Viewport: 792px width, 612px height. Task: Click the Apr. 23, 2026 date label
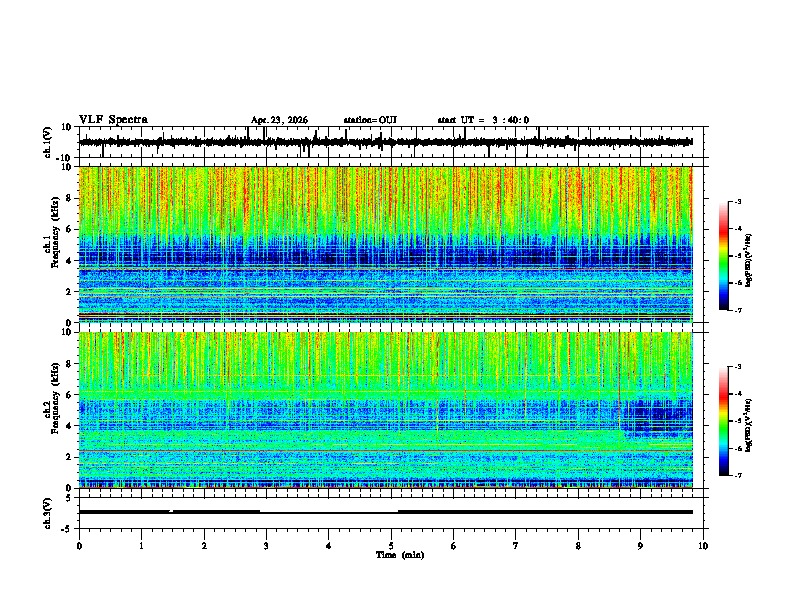[x=279, y=120]
